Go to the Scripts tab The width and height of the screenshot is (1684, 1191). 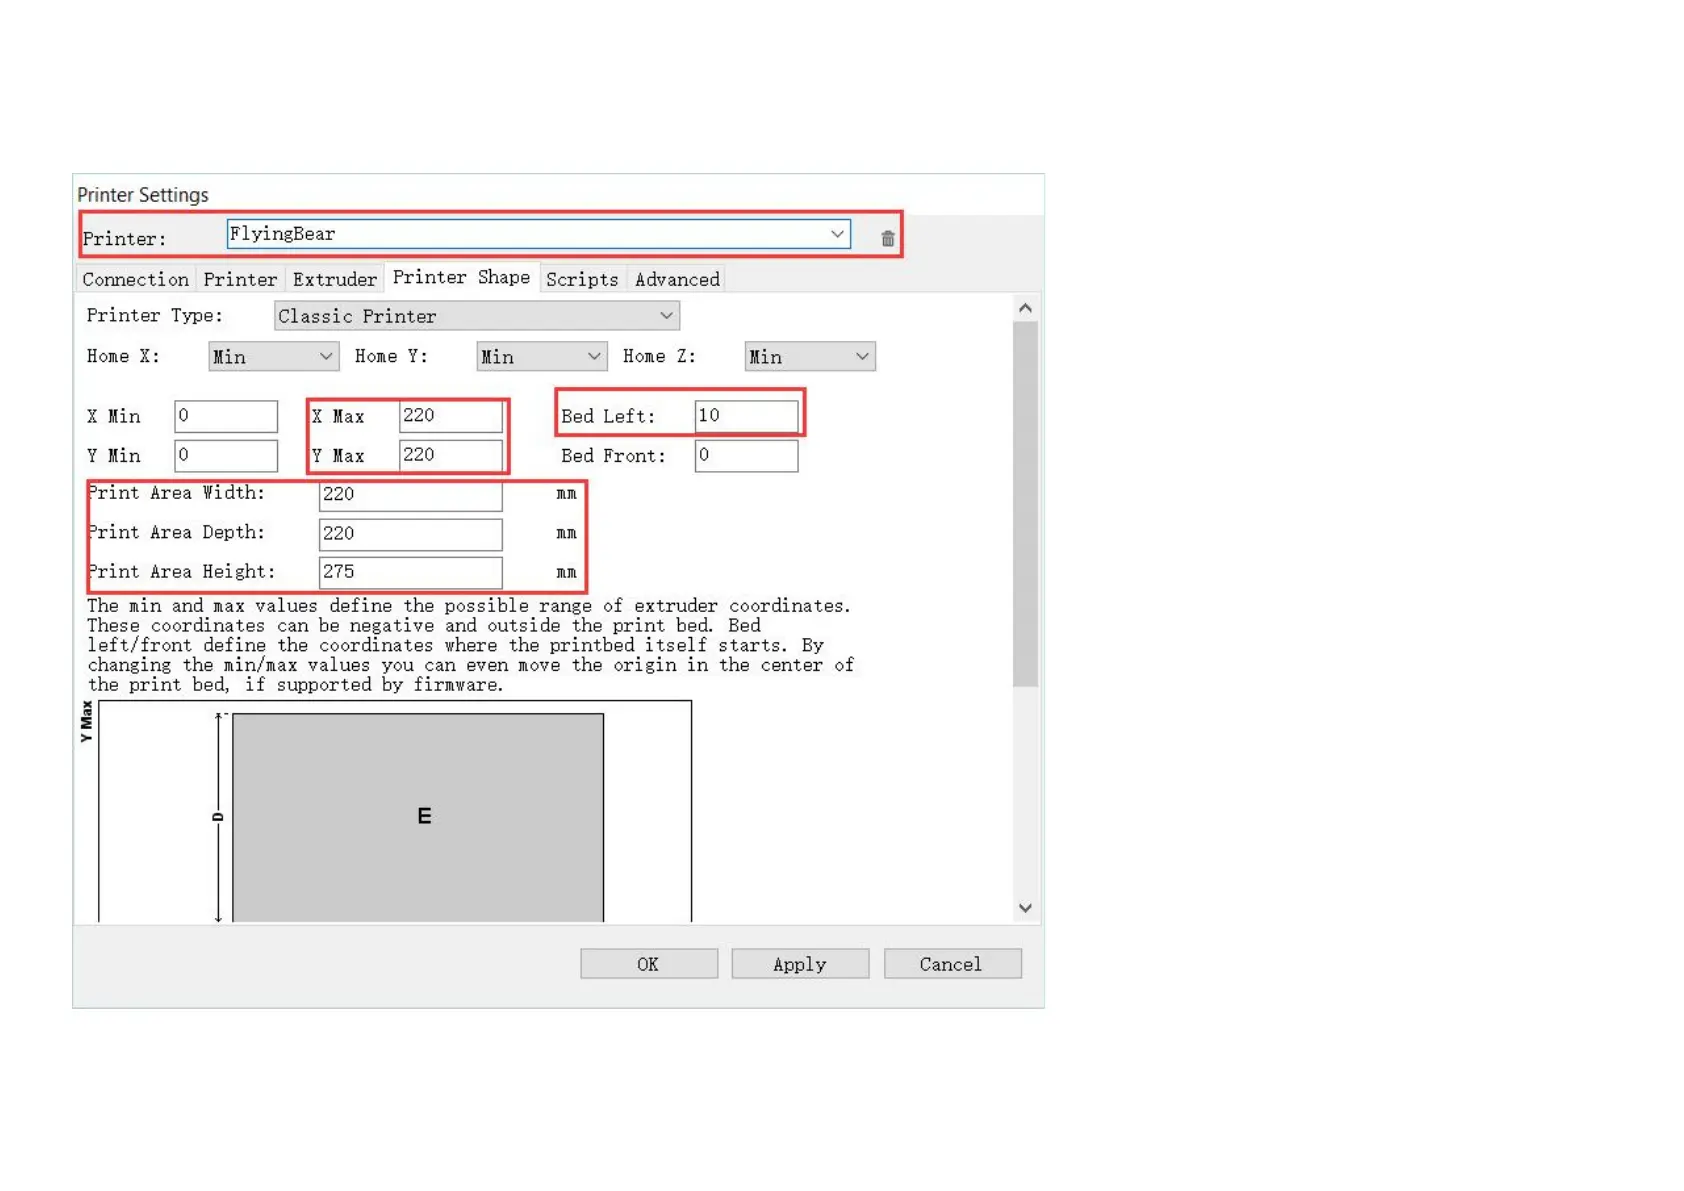coord(582,279)
